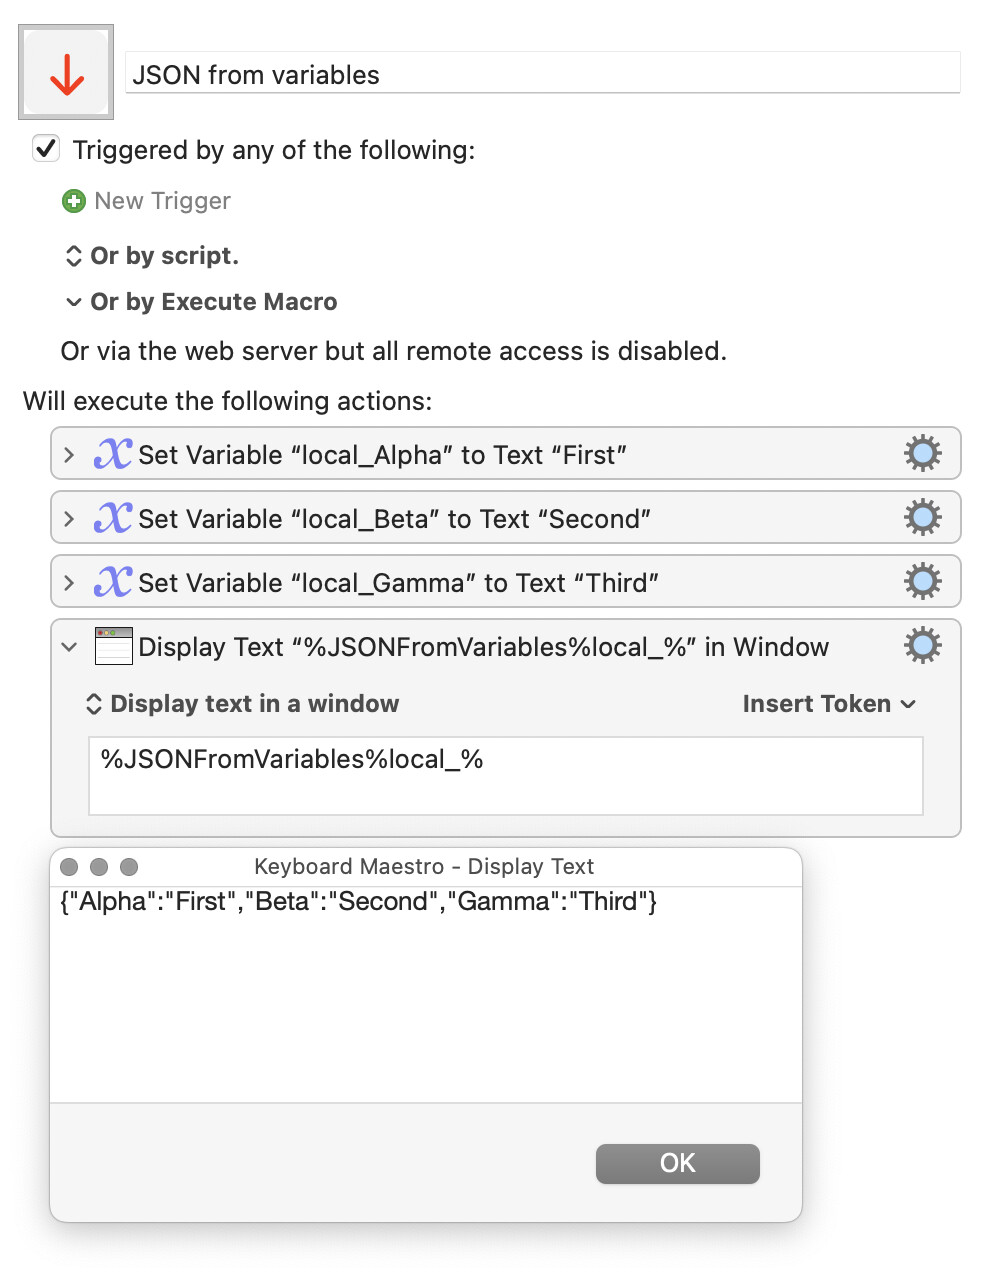
Task: Open gear menu for local_Alpha action
Action: (922, 454)
